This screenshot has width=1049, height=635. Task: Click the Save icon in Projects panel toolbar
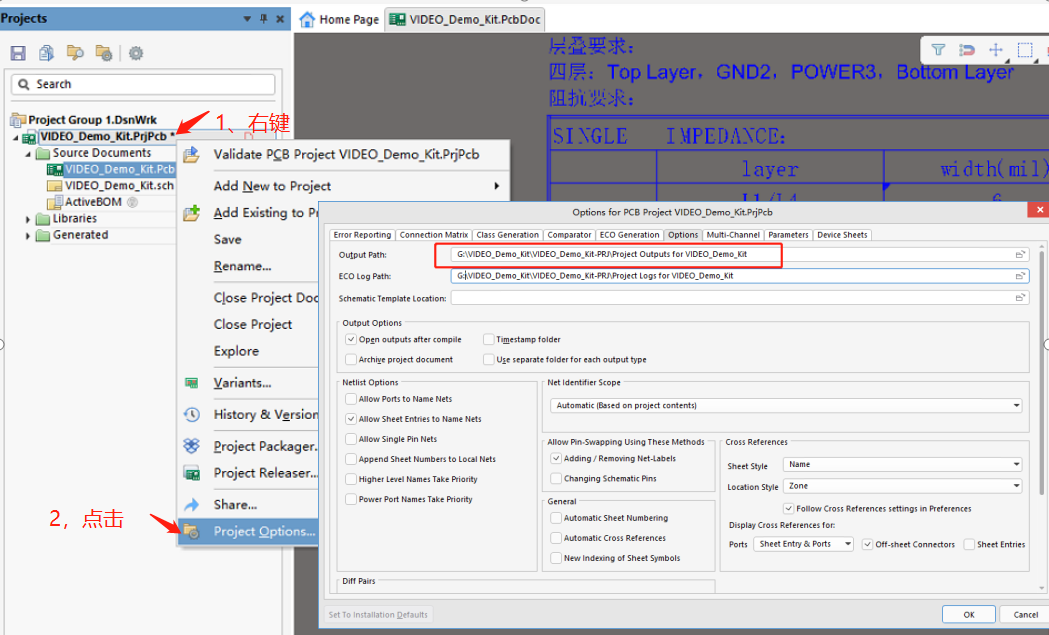pyautogui.click(x=18, y=53)
